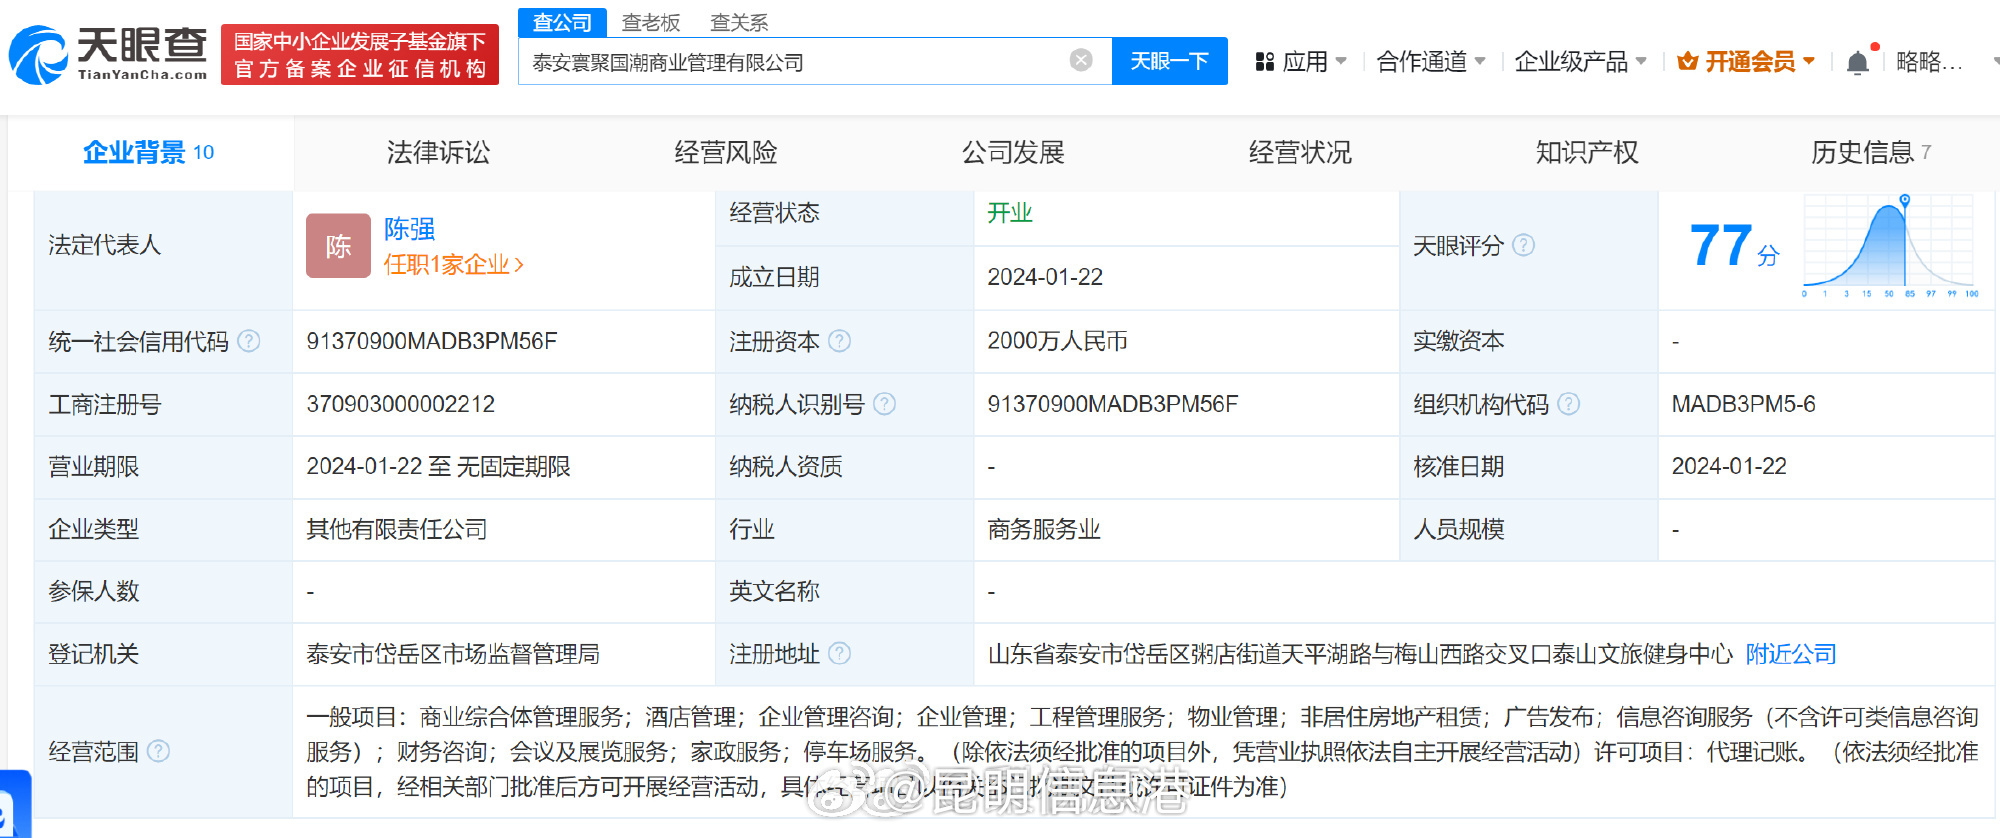Open the user account menu 略略…
The height and width of the screenshot is (838, 2000).
[1929, 62]
